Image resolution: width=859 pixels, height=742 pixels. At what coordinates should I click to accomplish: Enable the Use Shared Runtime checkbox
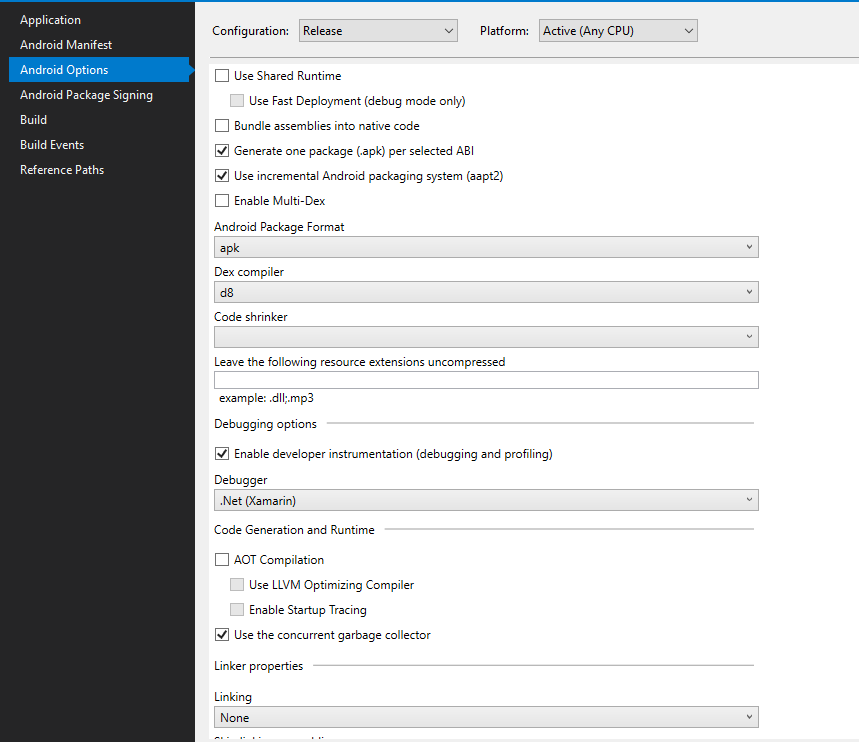pos(222,76)
